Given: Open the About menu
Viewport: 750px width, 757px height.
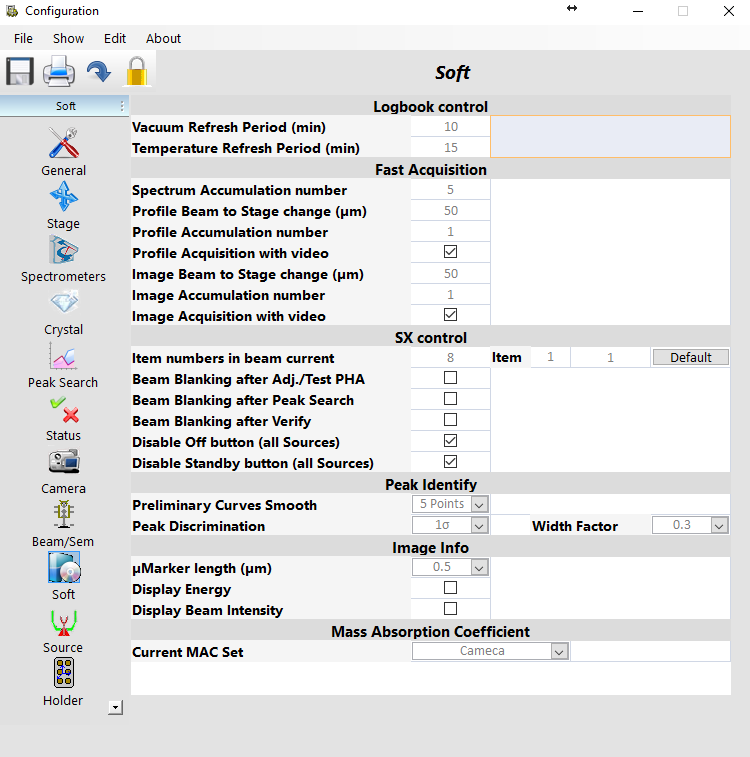Looking at the screenshot, I should (x=163, y=39).
